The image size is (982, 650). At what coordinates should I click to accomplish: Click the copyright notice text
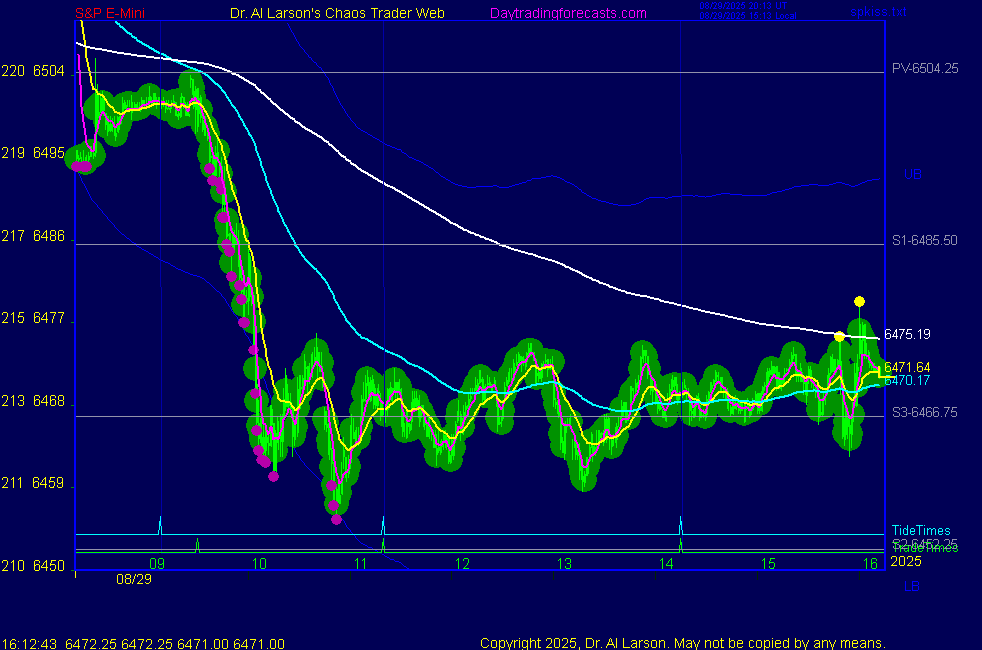682,643
